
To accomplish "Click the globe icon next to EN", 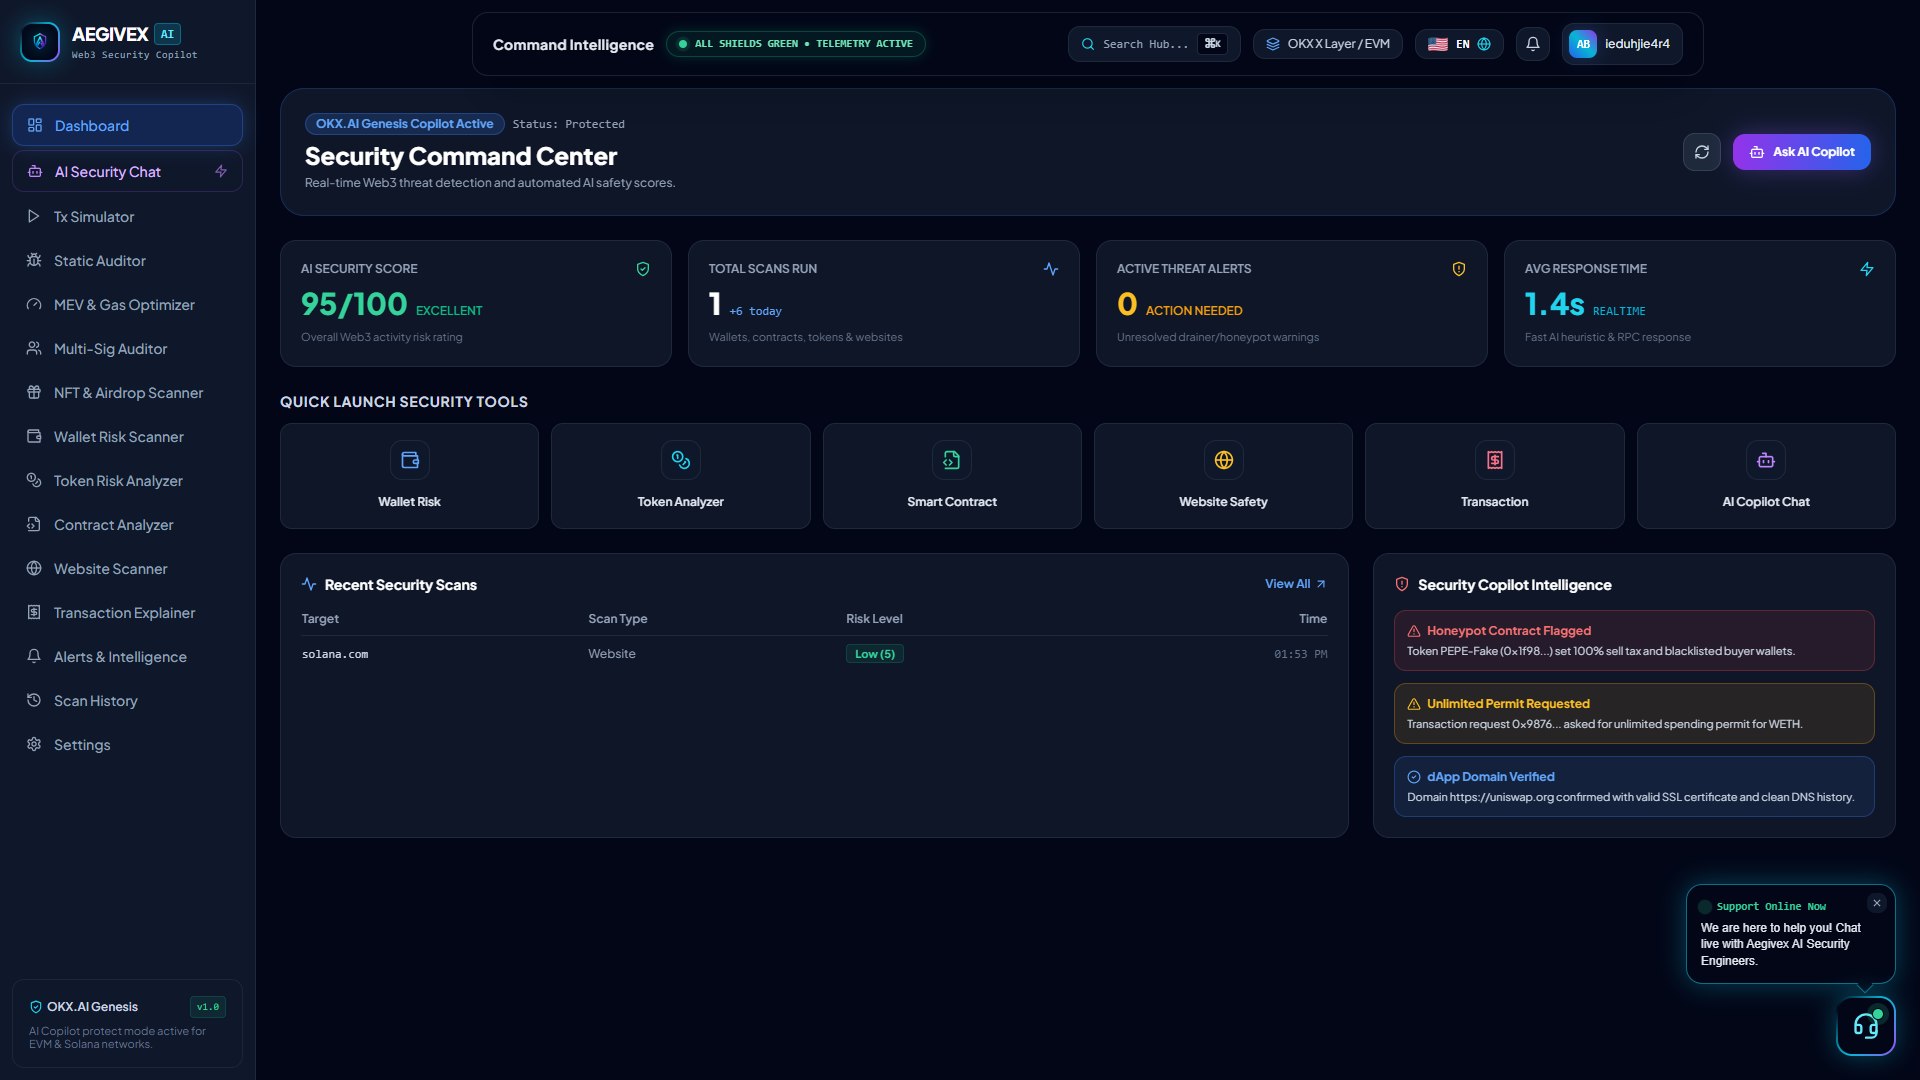I will [1484, 44].
